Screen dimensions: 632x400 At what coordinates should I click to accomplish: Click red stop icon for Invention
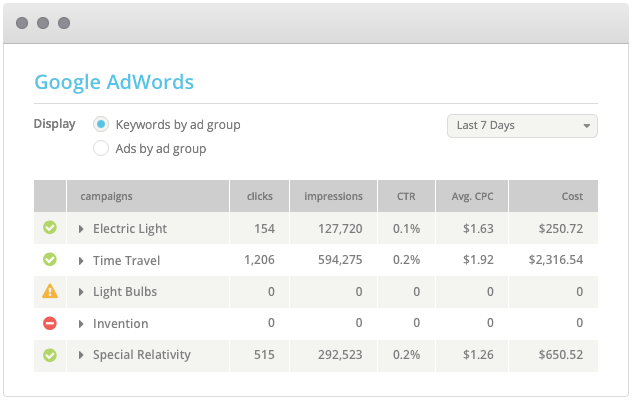click(50, 323)
